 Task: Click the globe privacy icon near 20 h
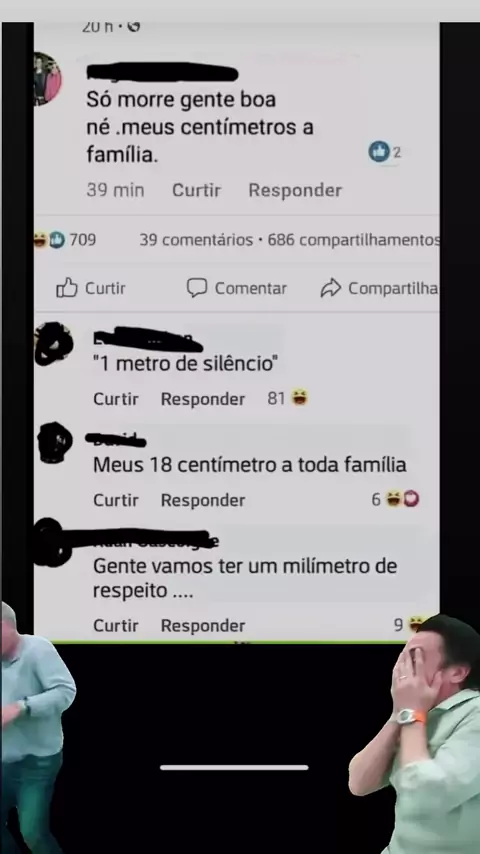[133, 26]
